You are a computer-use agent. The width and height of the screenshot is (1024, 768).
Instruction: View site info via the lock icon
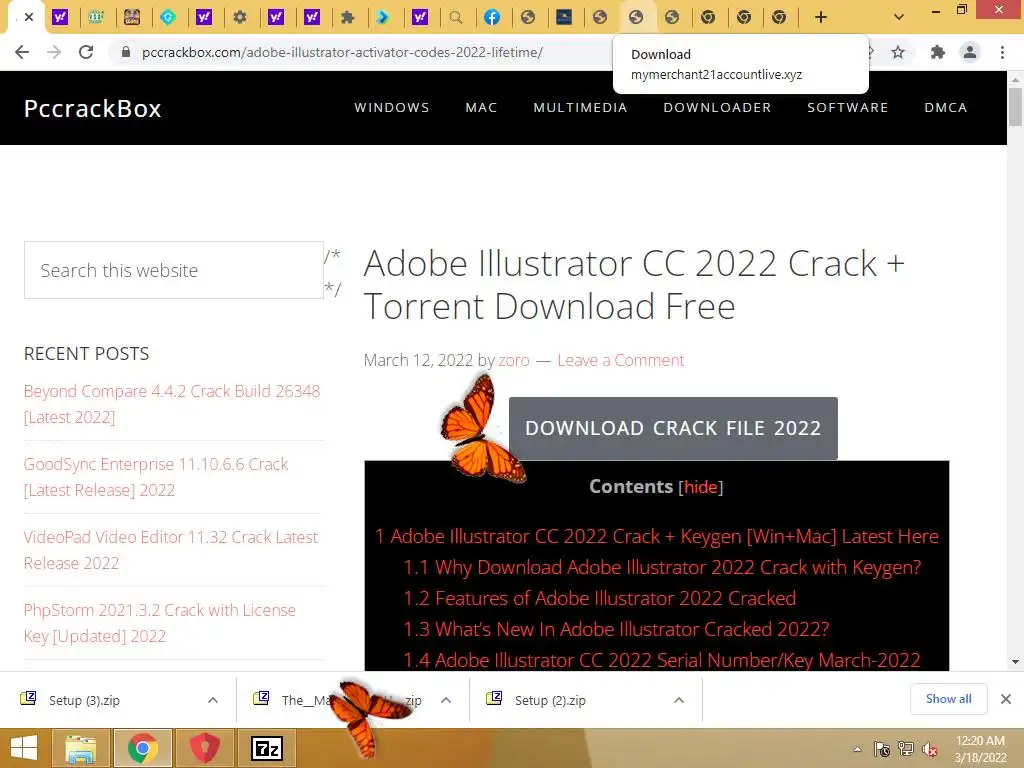pos(126,52)
